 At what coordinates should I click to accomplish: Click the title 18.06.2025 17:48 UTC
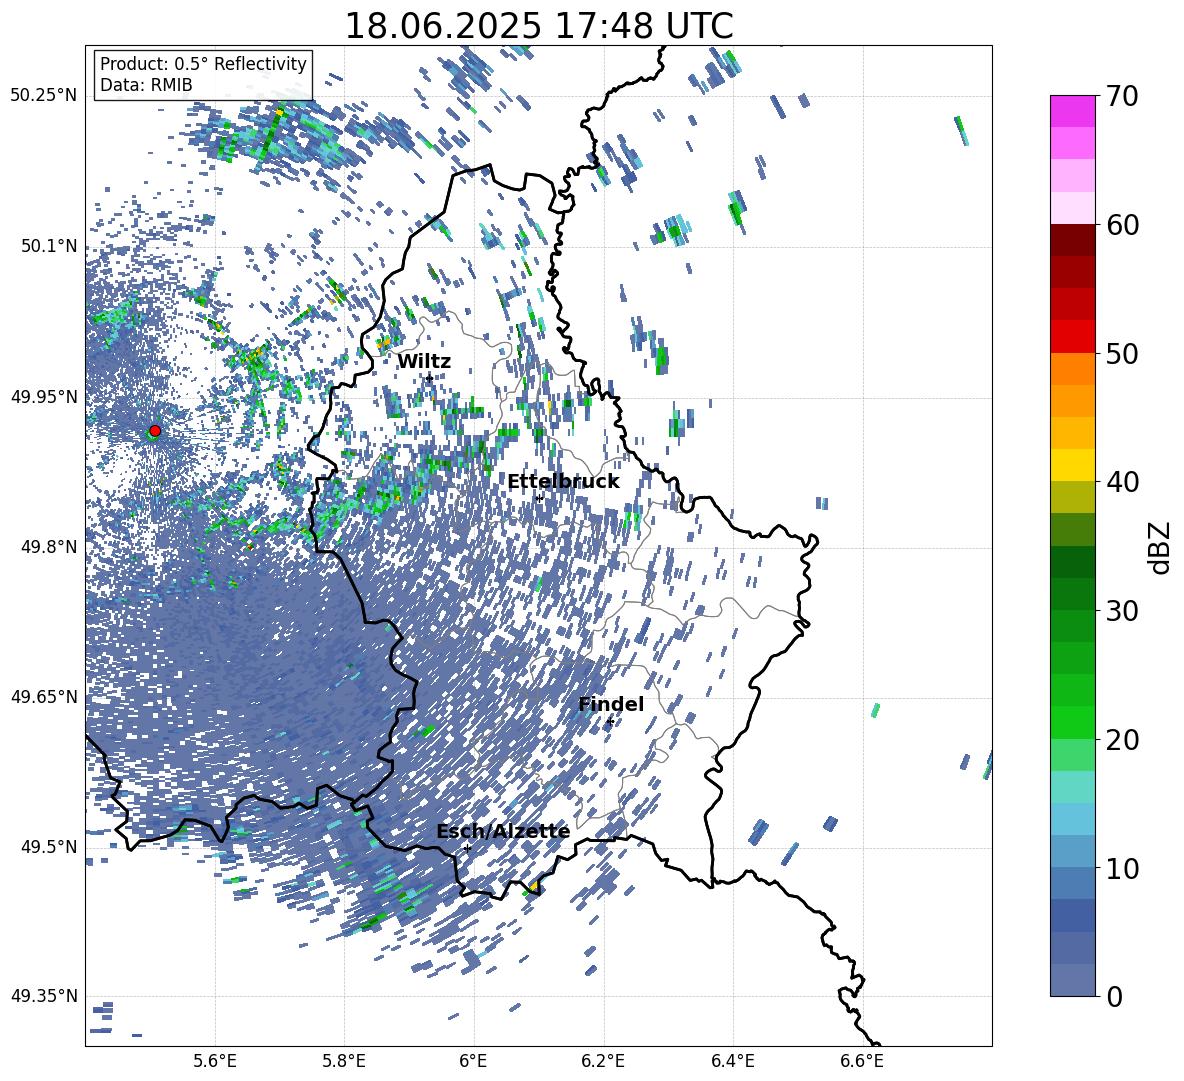click(x=538, y=26)
